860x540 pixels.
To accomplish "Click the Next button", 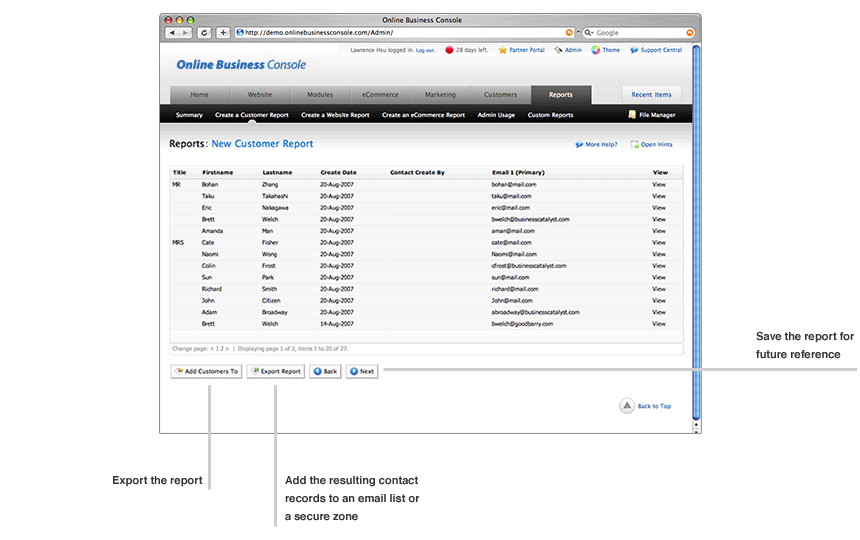I will [x=362, y=371].
